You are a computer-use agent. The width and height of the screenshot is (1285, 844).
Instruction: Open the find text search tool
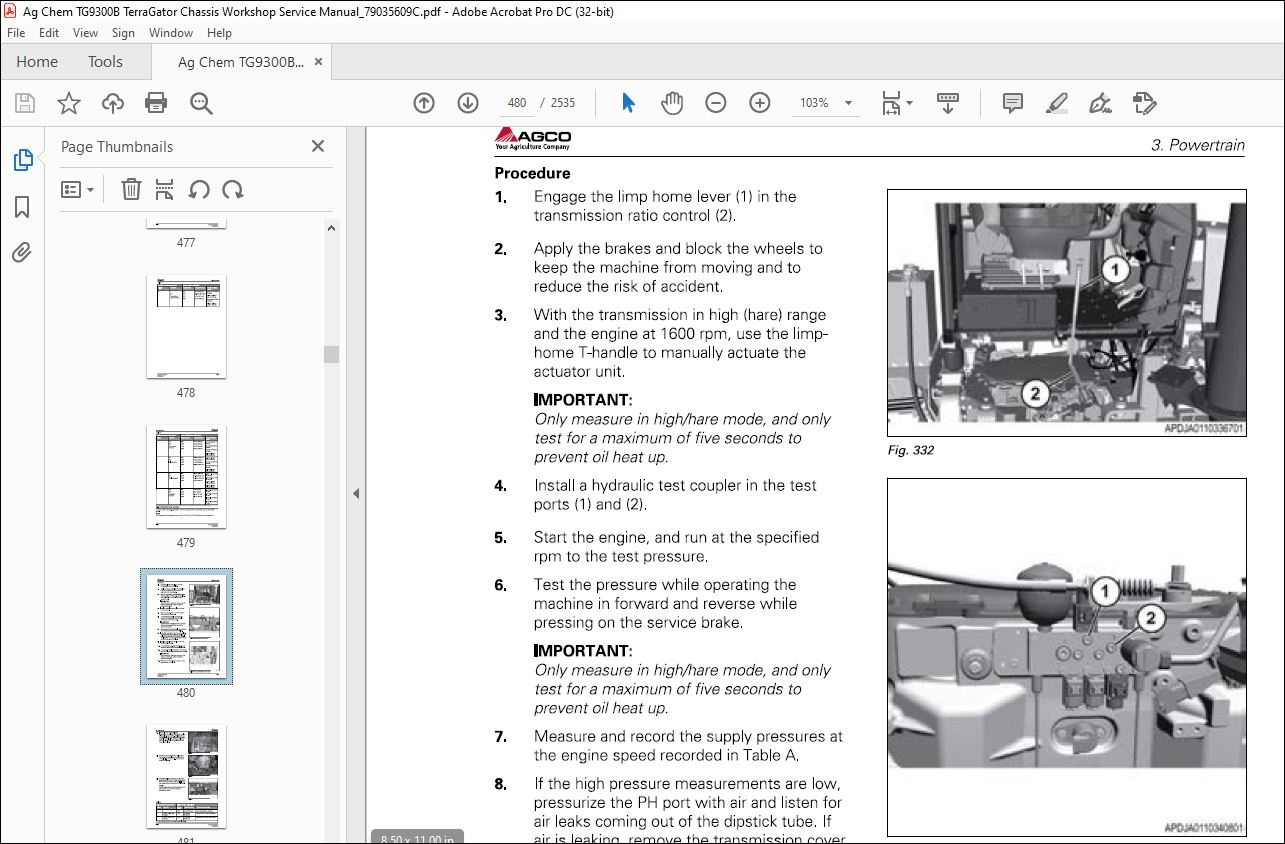point(201,103)
